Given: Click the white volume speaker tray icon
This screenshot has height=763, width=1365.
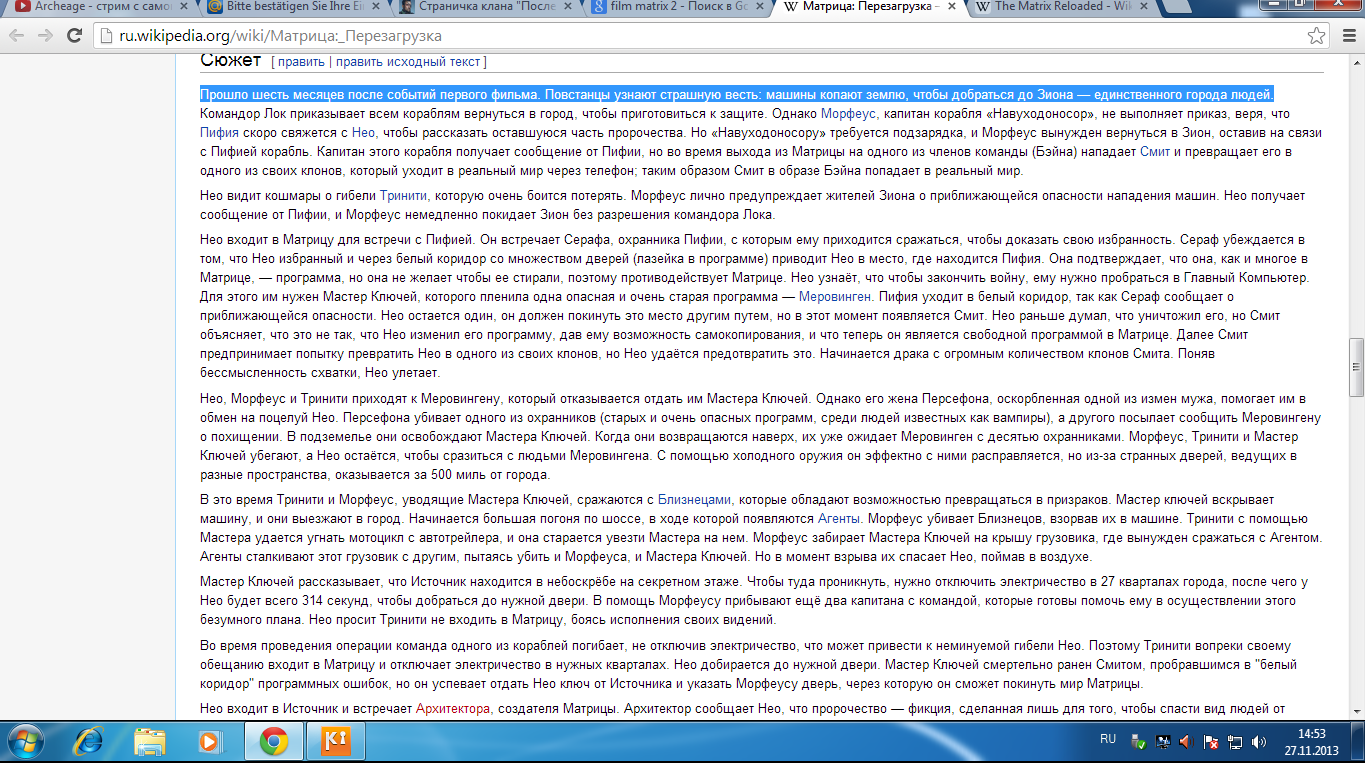Looking at the screenshot, I should click(x=1258, y=743).
